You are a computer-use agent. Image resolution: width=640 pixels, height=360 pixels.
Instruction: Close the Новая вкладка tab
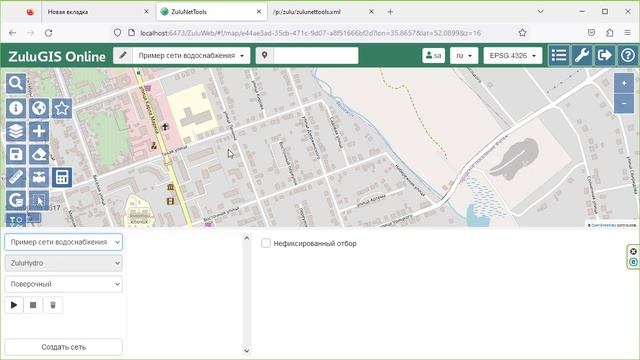click(146, 12)
